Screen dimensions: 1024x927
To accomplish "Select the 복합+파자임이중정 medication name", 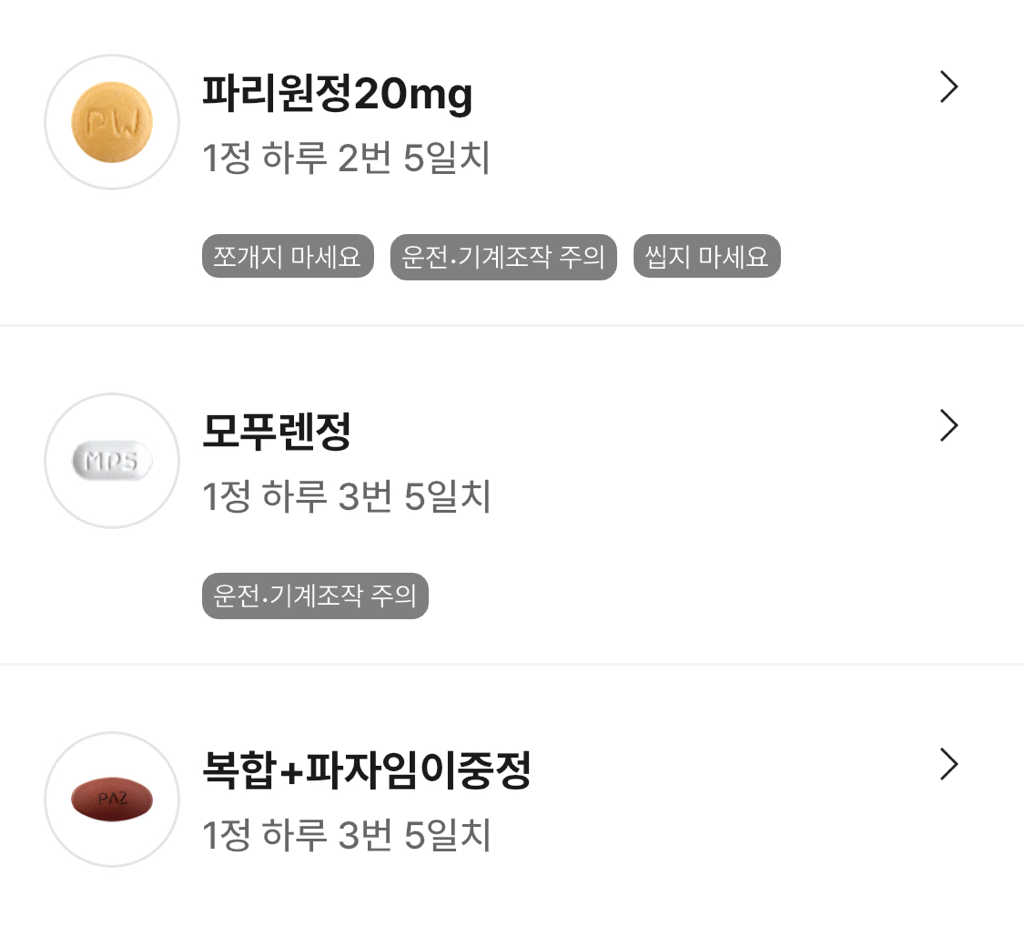I will pos(366,771).
